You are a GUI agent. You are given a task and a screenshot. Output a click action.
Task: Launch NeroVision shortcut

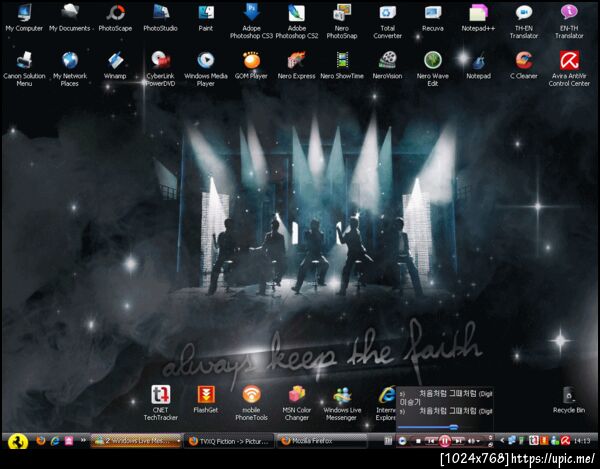387,65
